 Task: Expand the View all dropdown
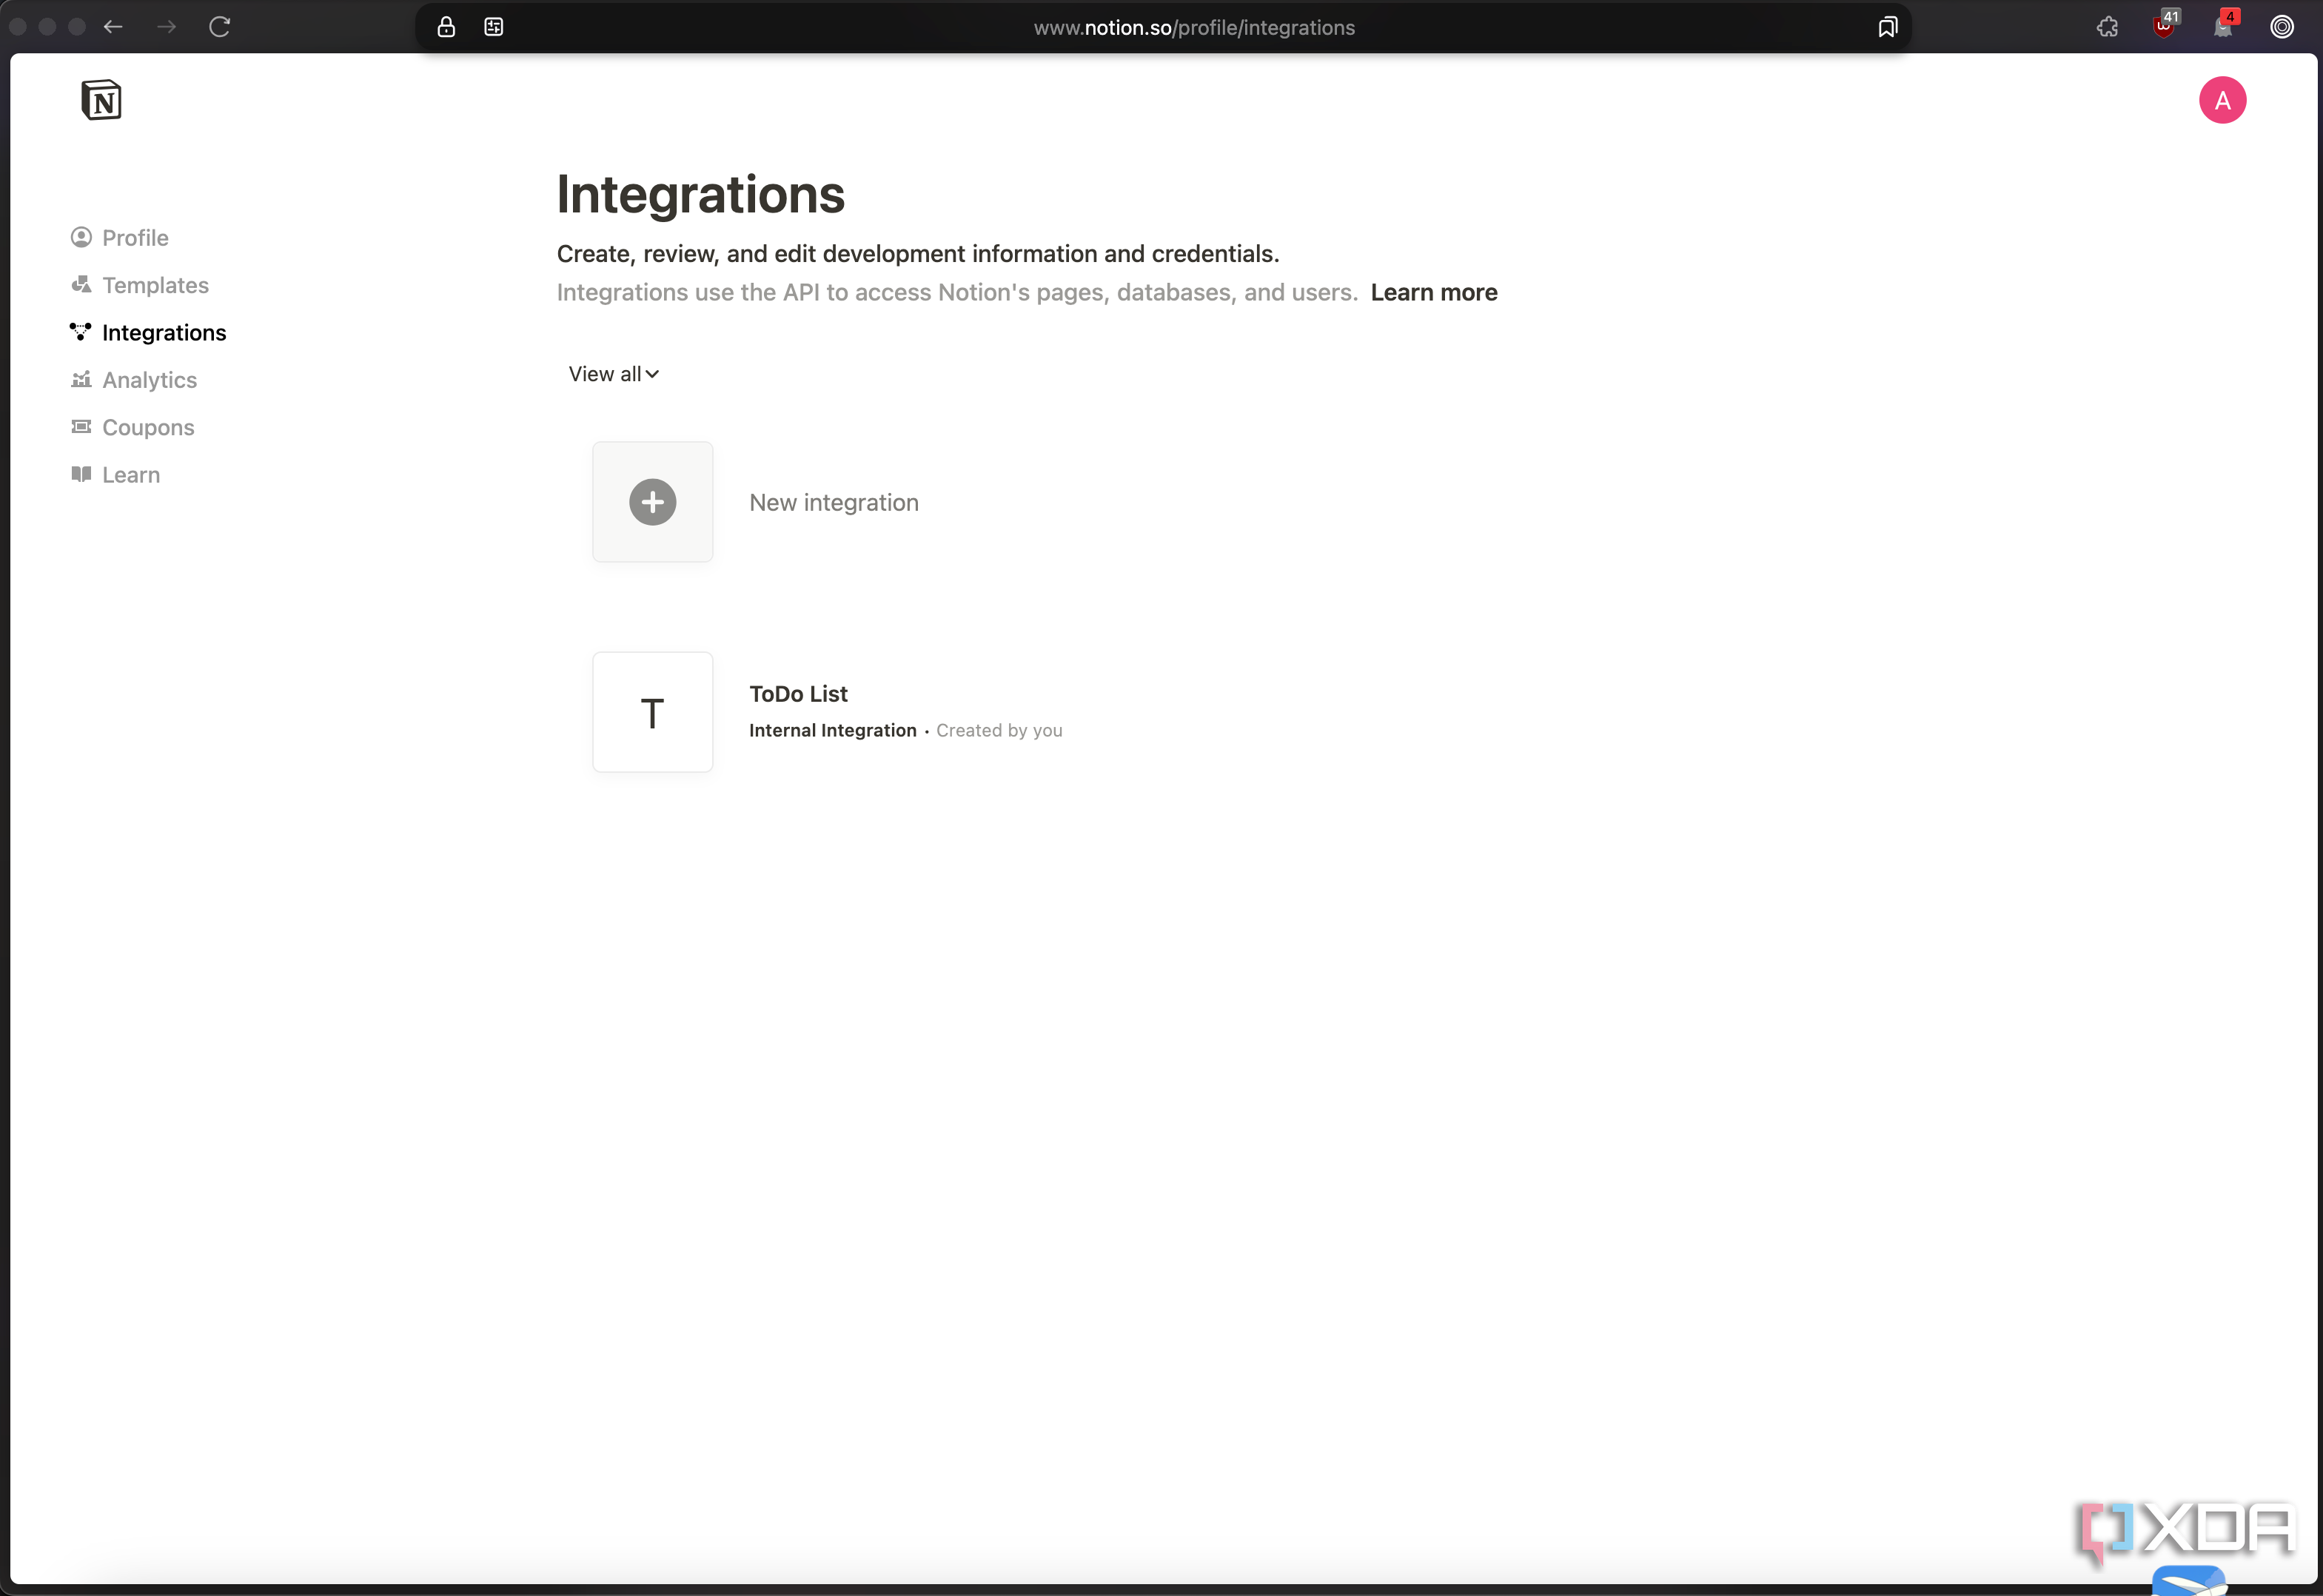point(614,374)
